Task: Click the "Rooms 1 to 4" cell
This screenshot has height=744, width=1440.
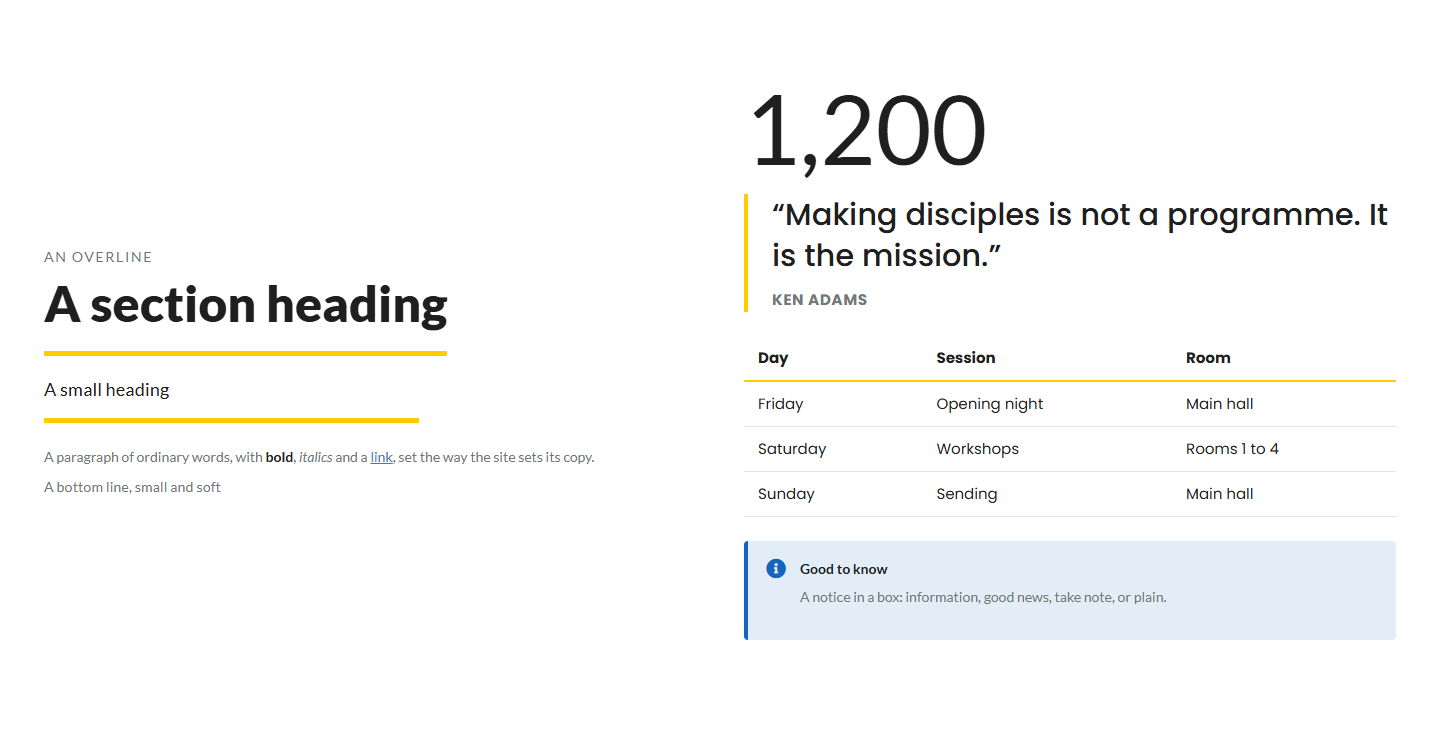Action: click(x=1232, y=449)
